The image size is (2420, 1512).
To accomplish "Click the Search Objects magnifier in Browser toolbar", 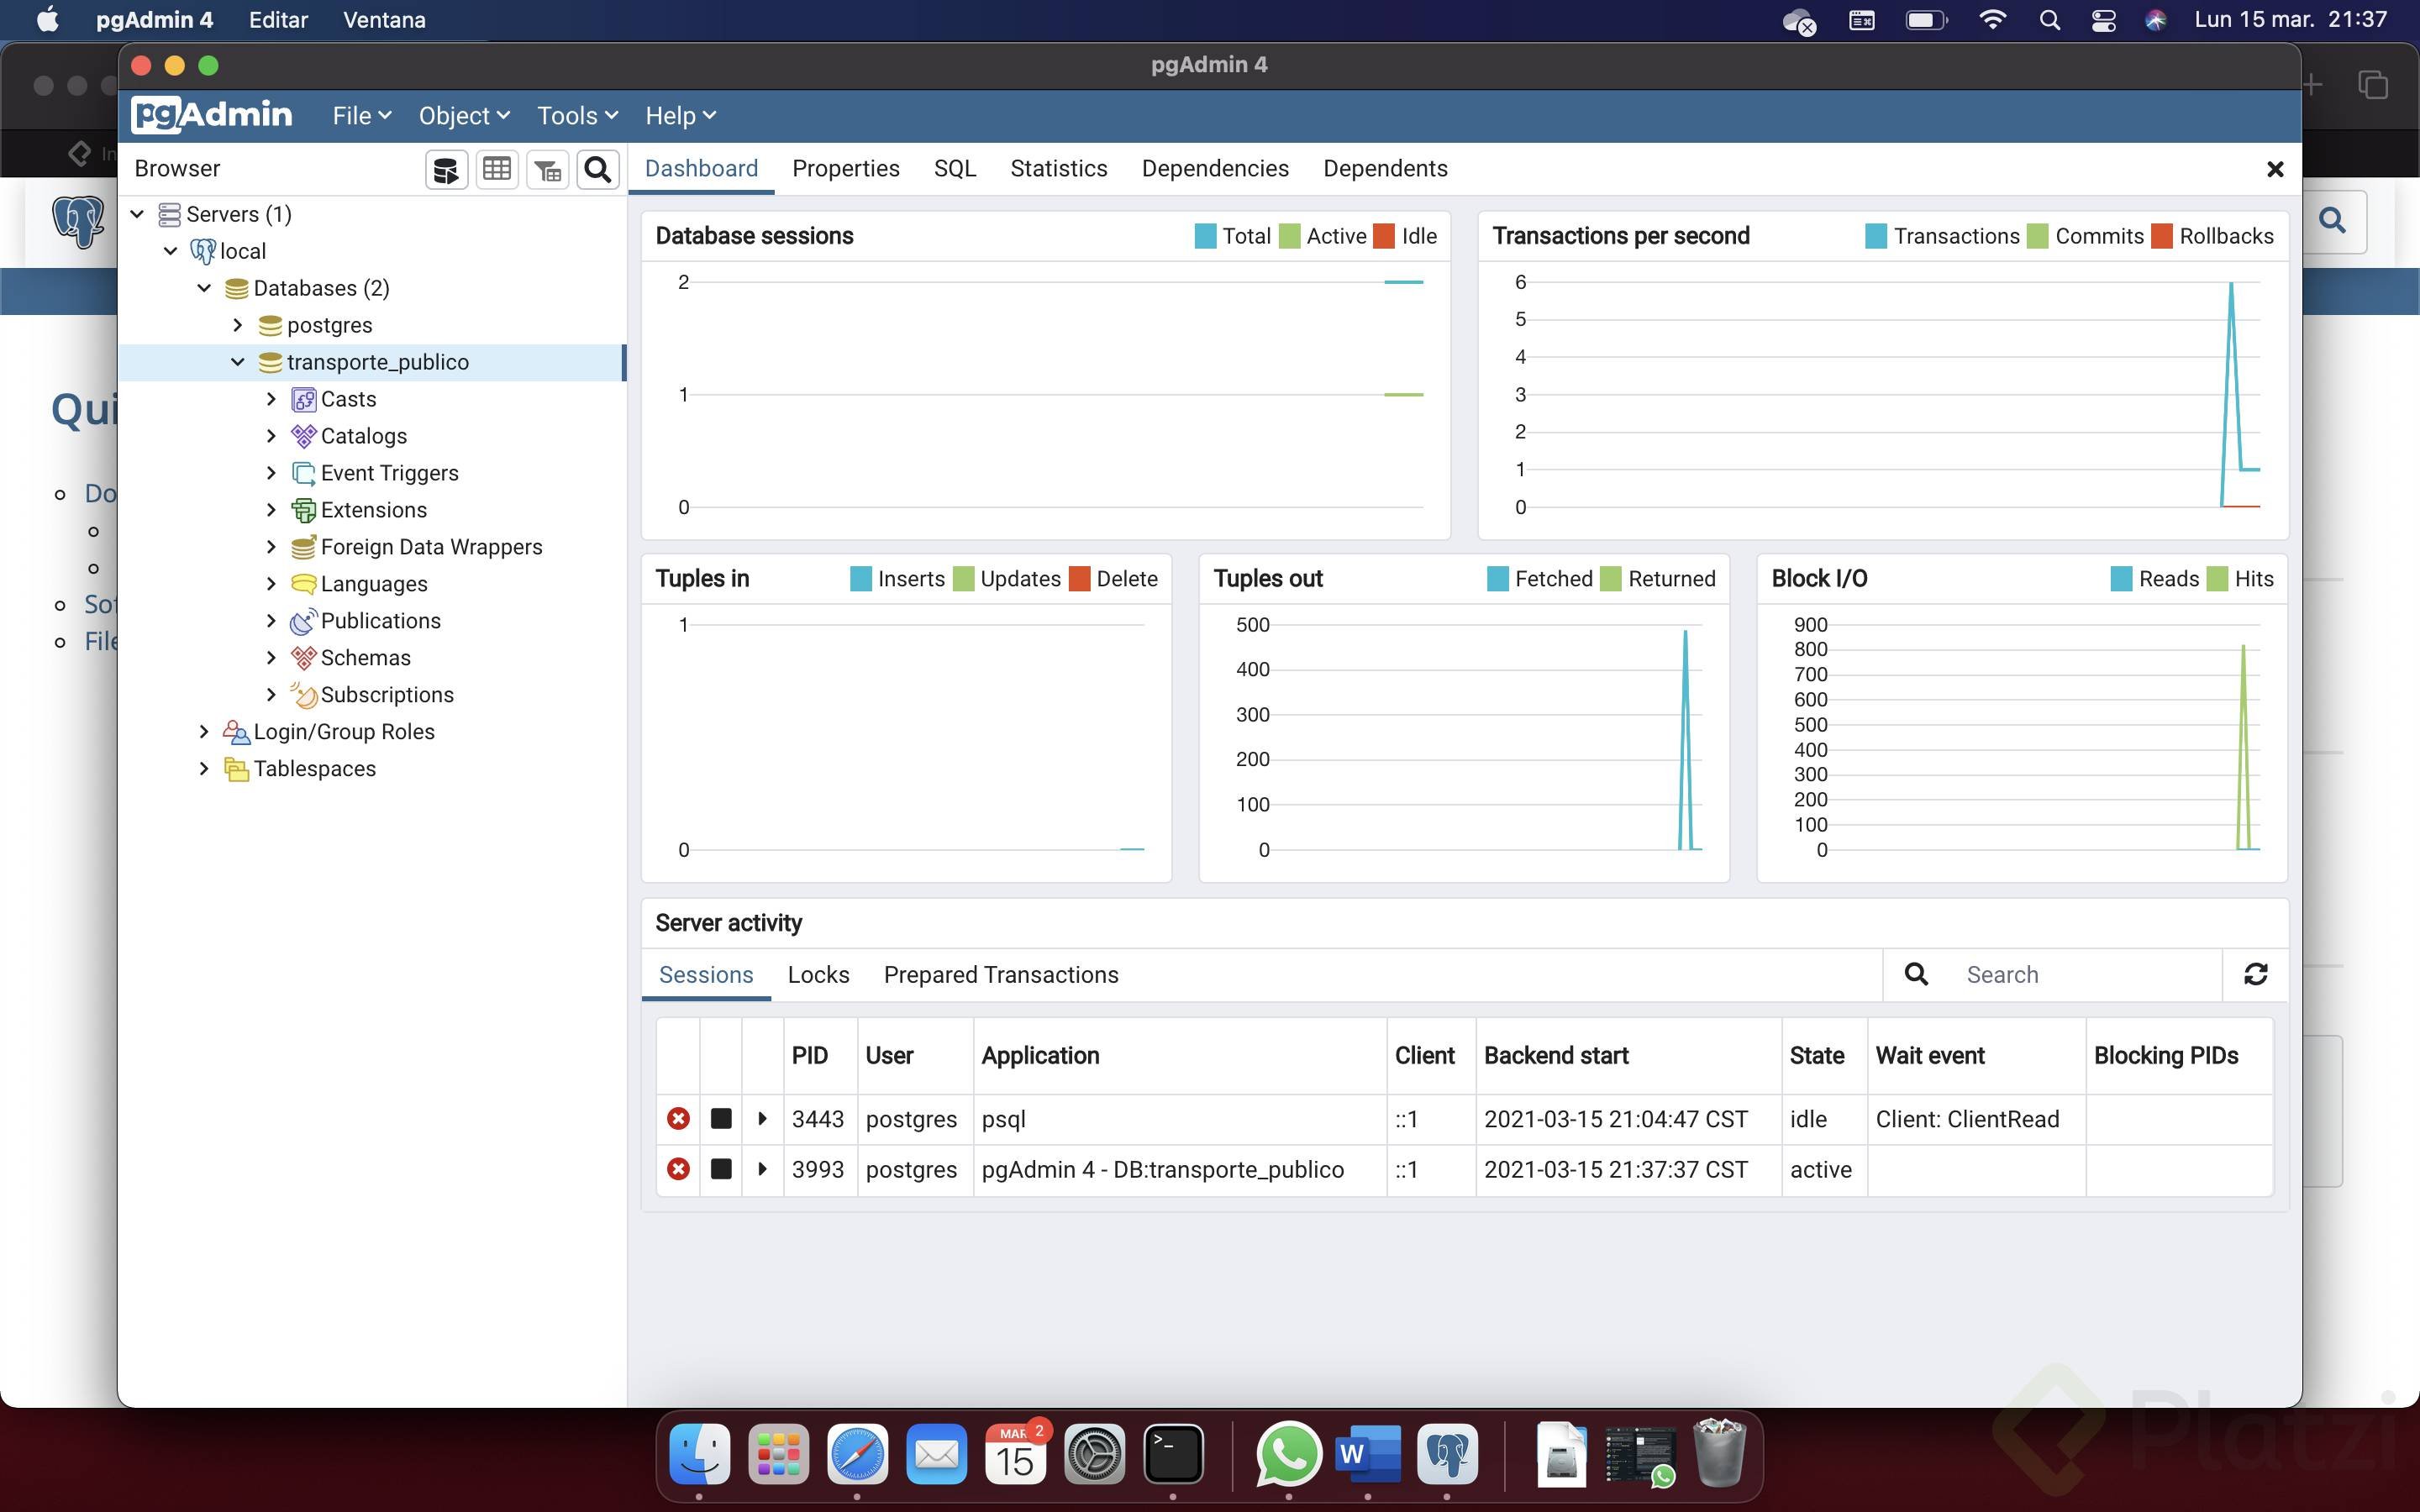I will point(598,169).
